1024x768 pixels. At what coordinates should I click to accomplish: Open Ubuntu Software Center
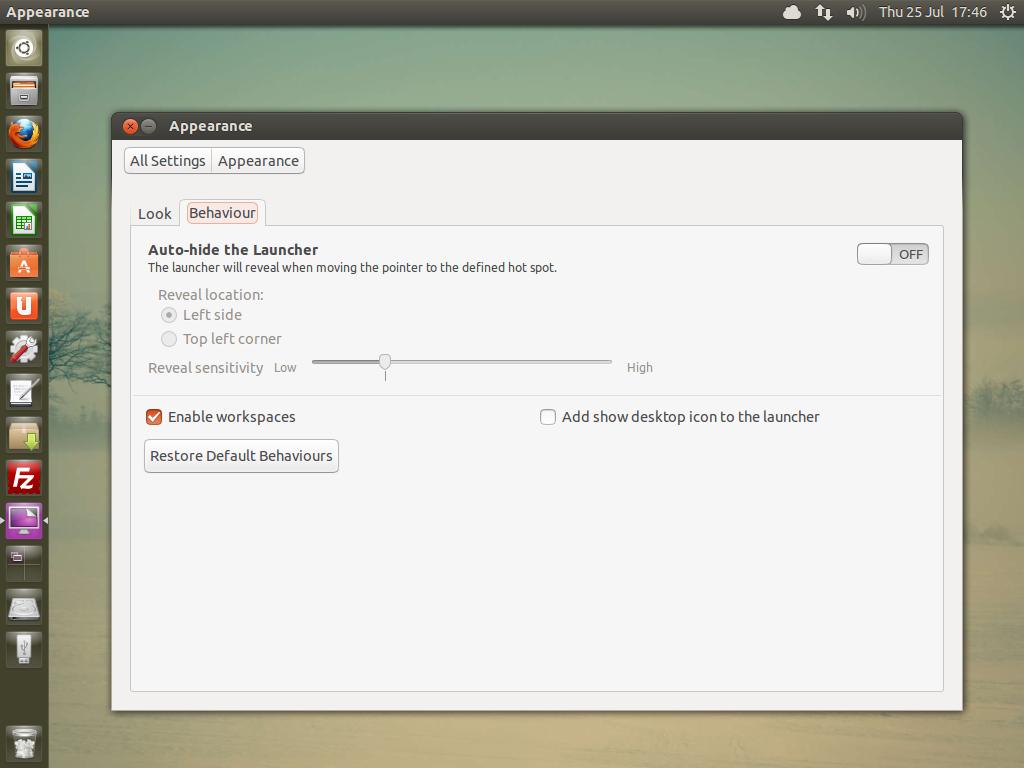pos(24,263)
